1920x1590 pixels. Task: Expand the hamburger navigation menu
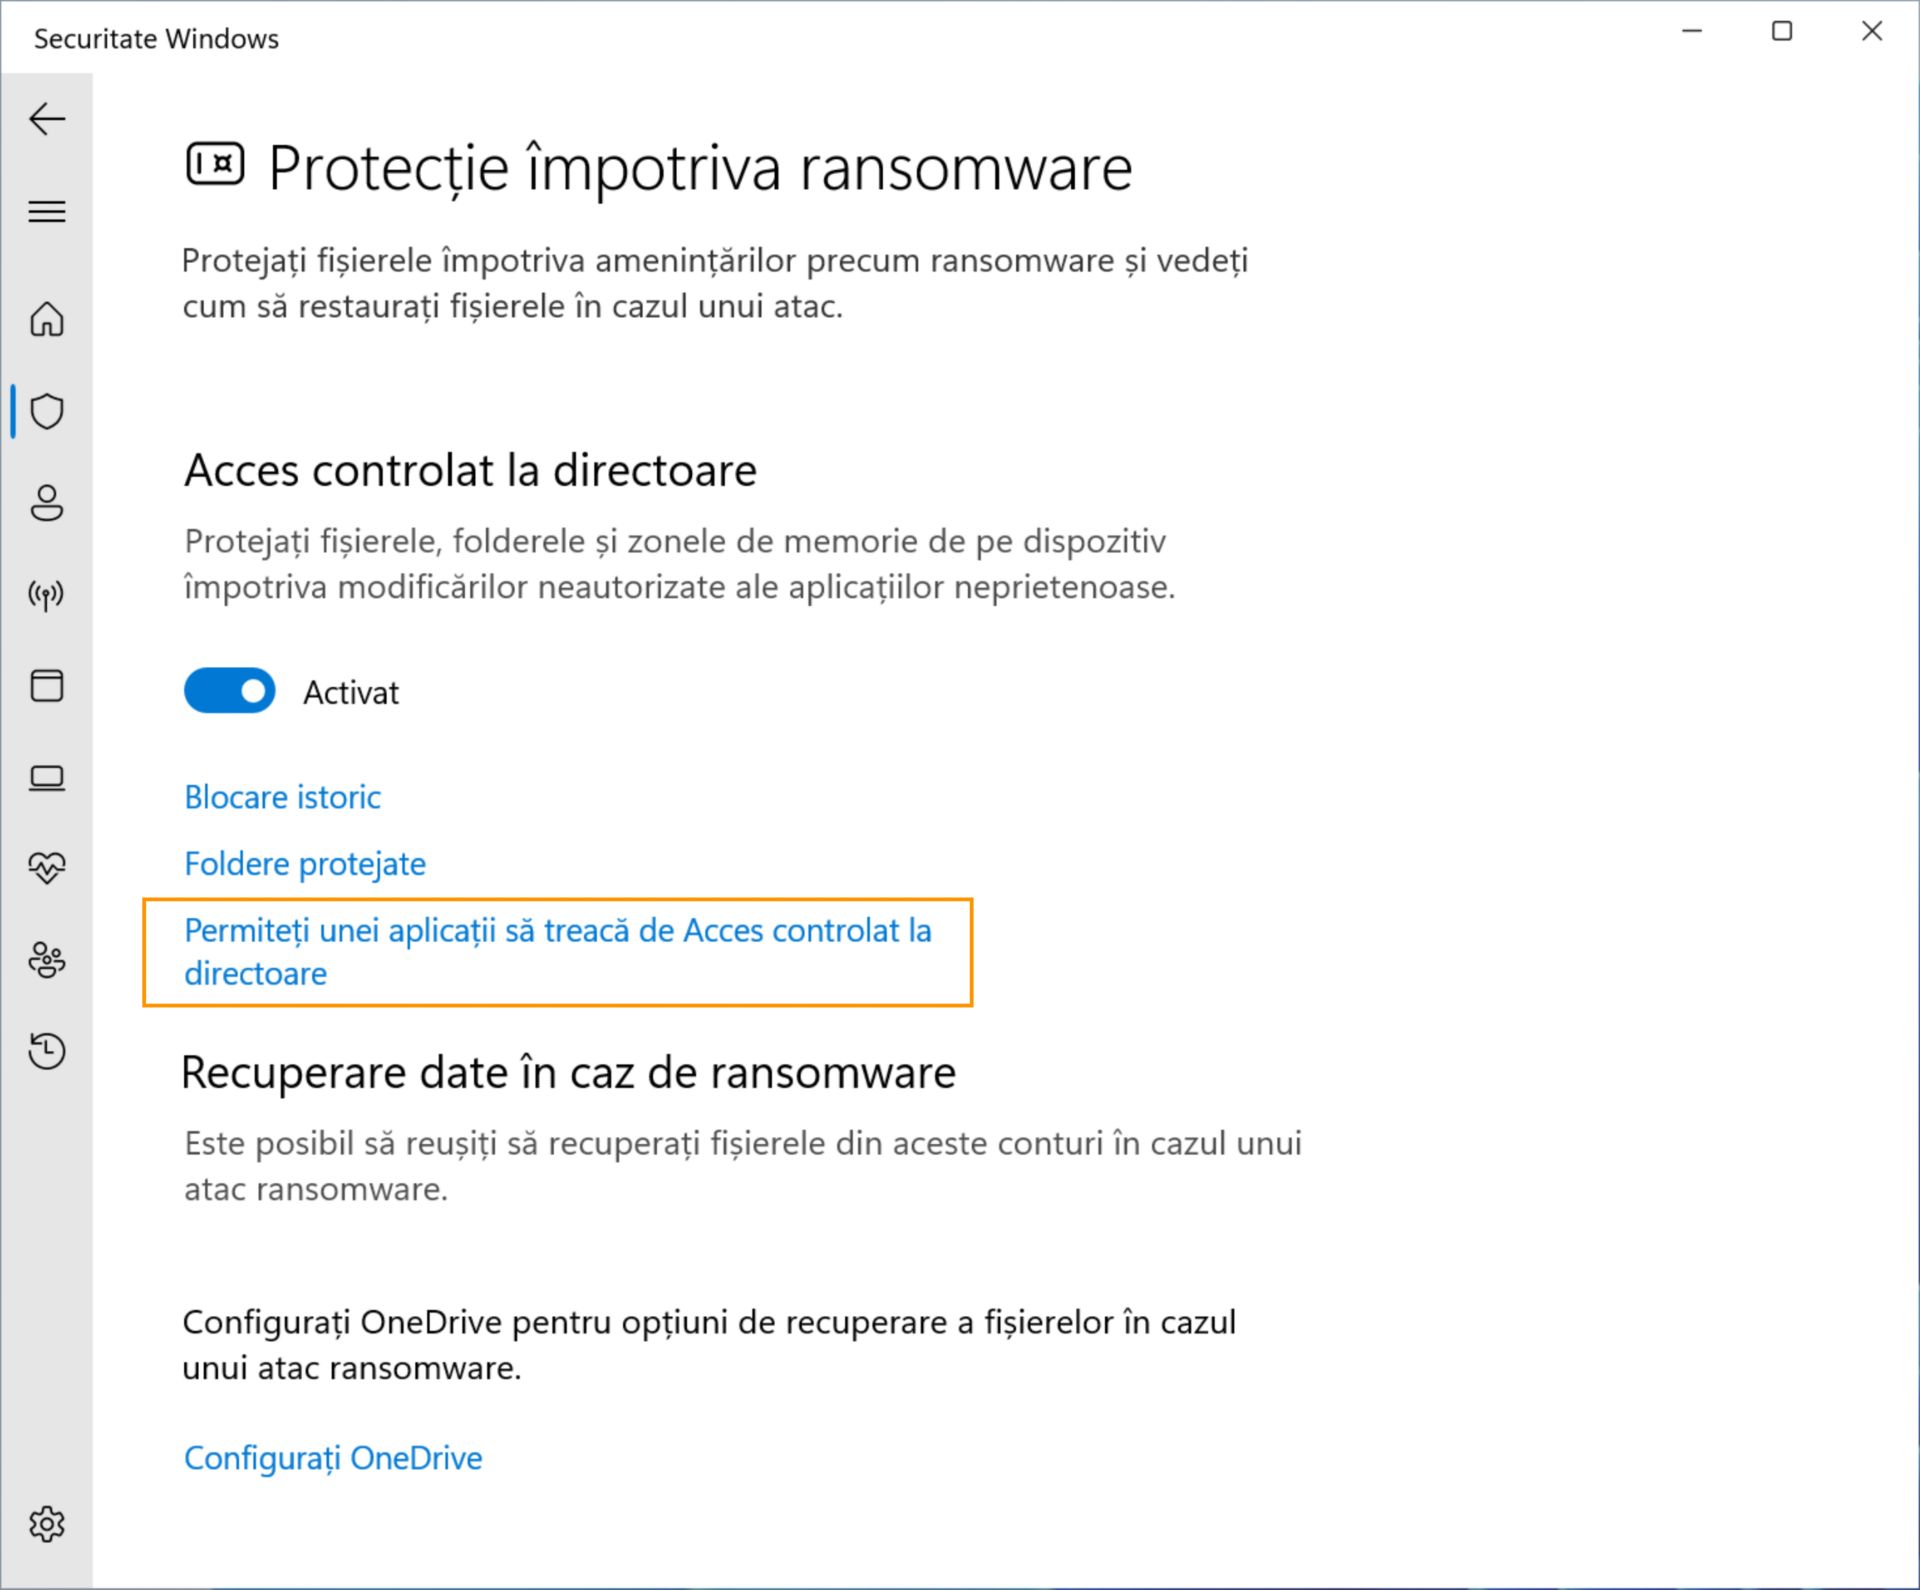point(47,212)
